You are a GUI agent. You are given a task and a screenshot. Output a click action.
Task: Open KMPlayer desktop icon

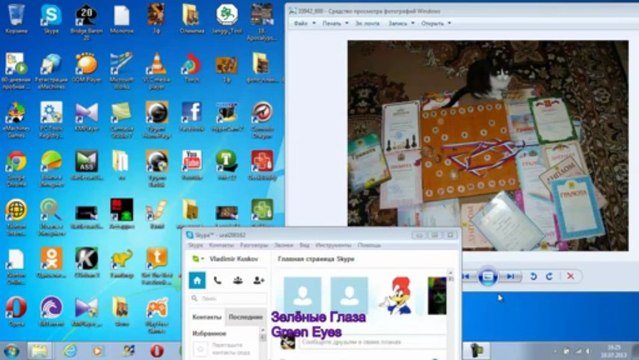click(x=86, y=116)
